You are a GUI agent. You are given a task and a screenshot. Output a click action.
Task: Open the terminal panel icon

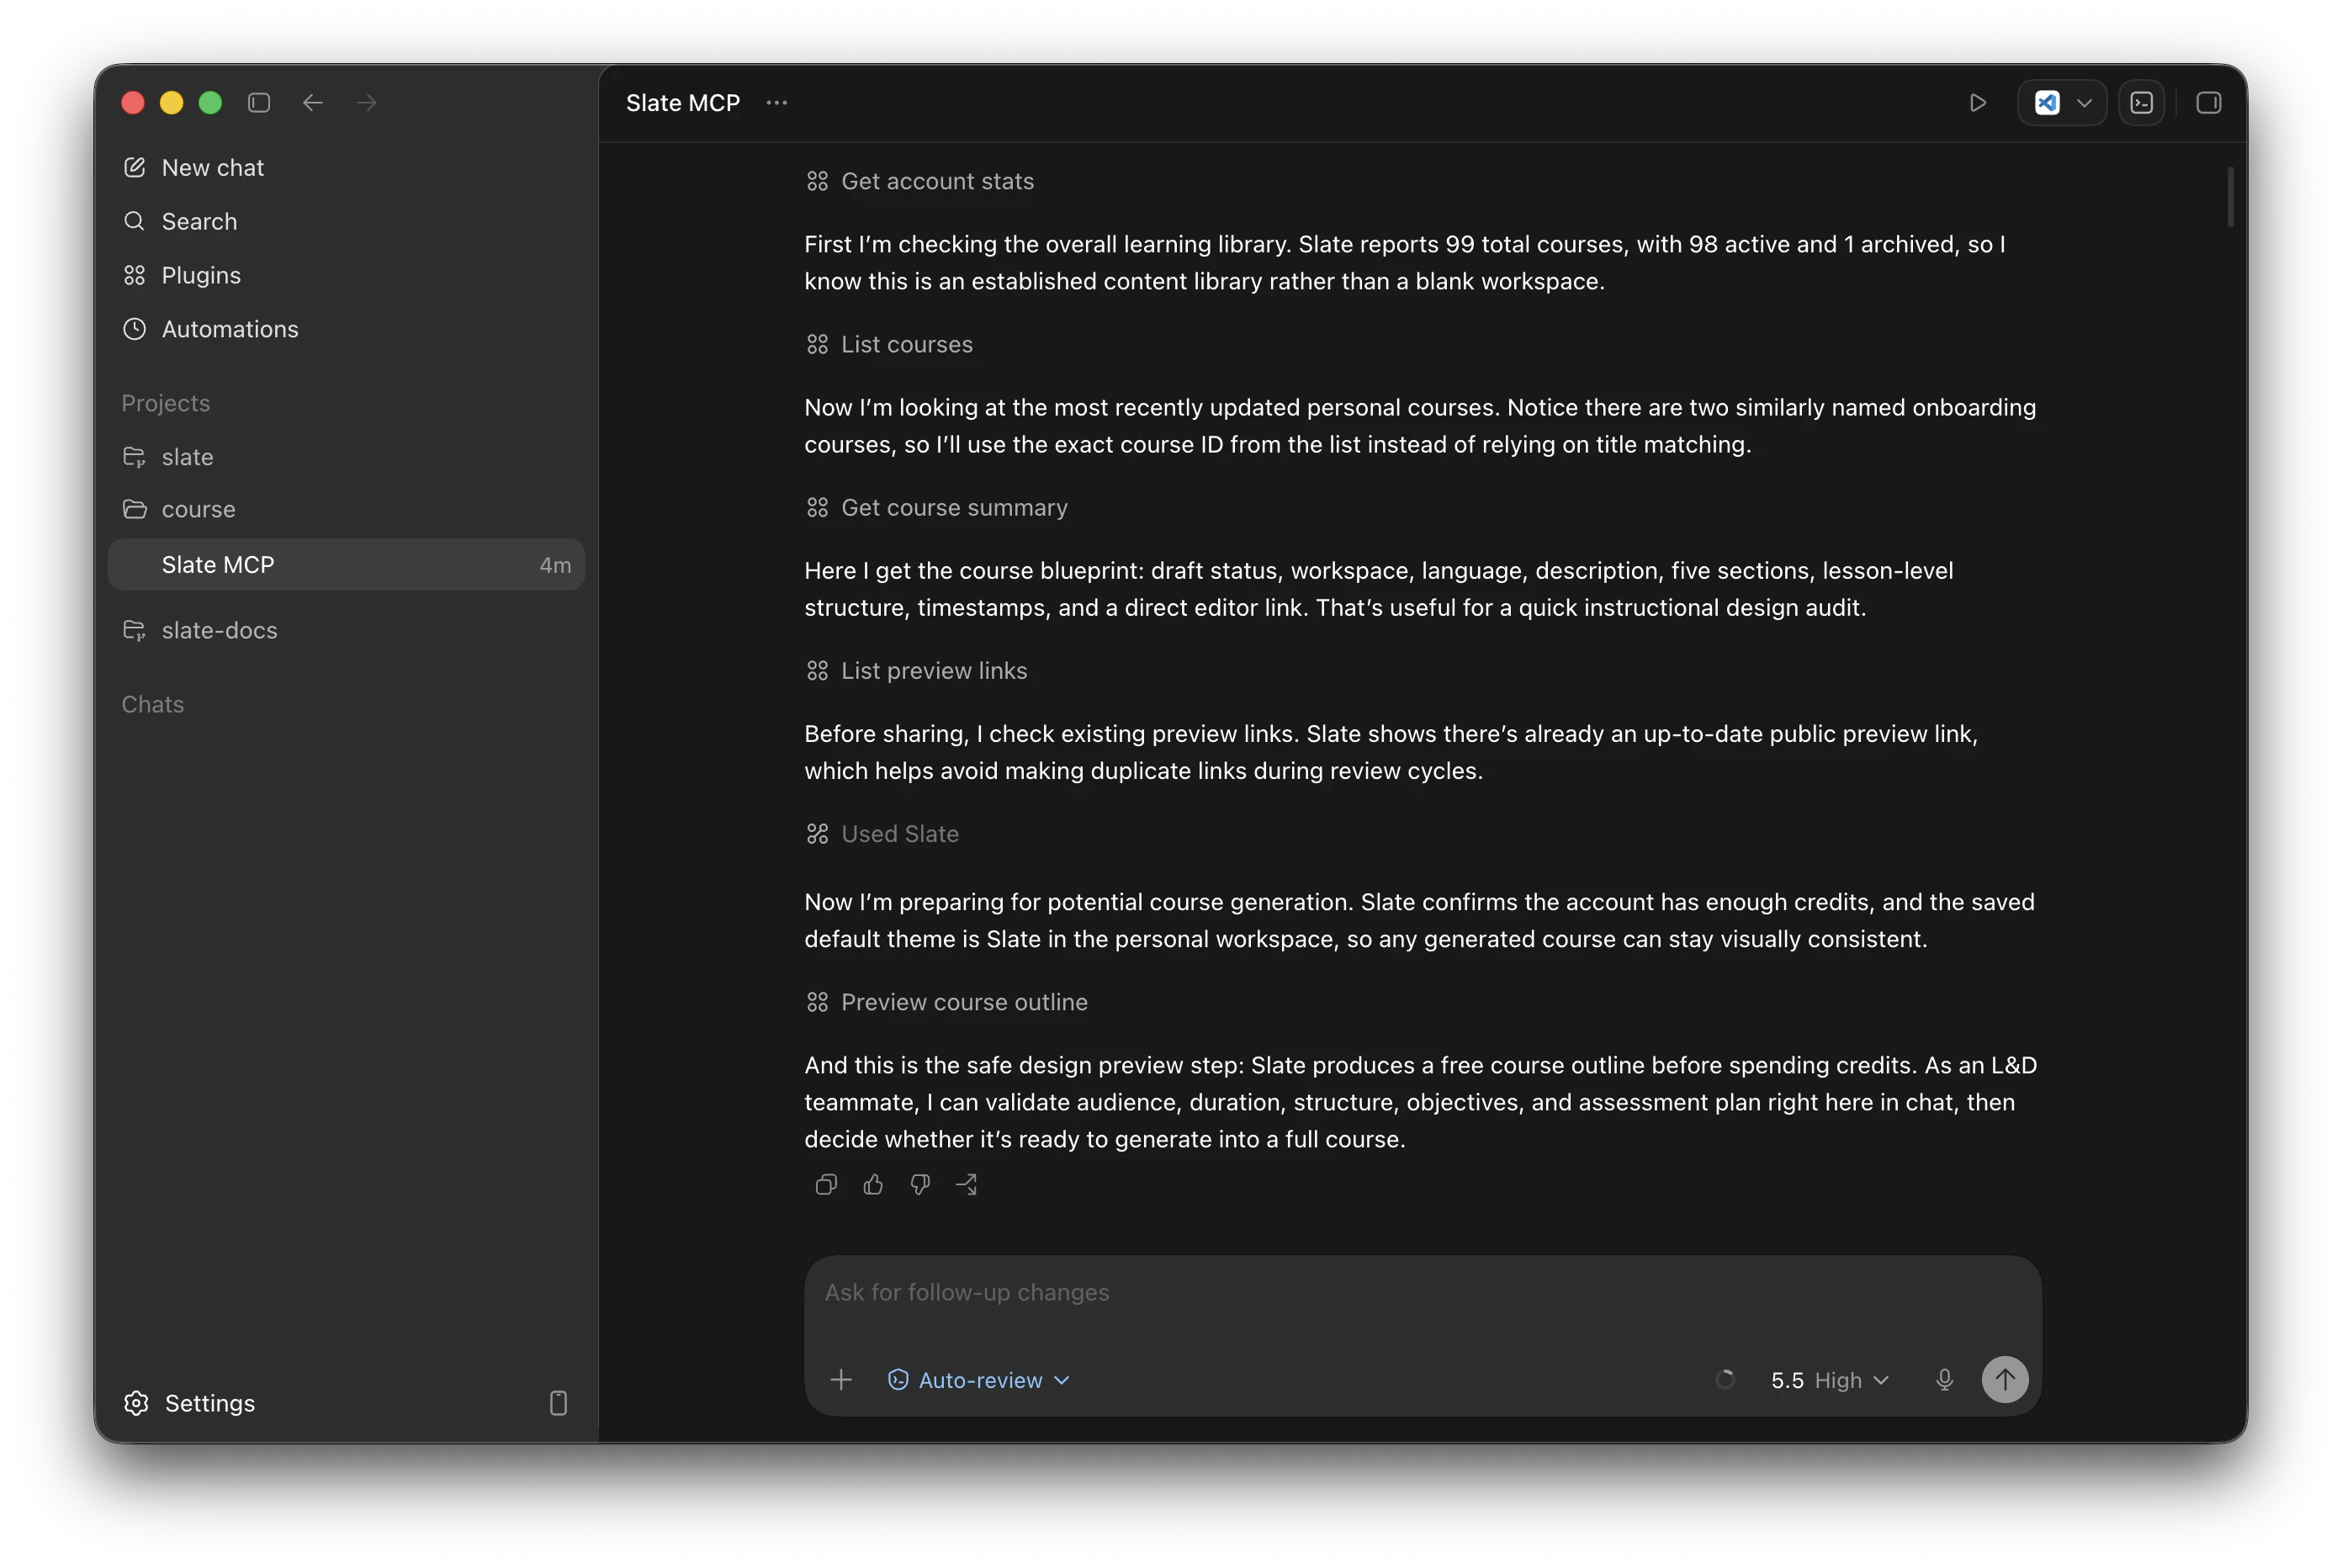pos(2142,103)
